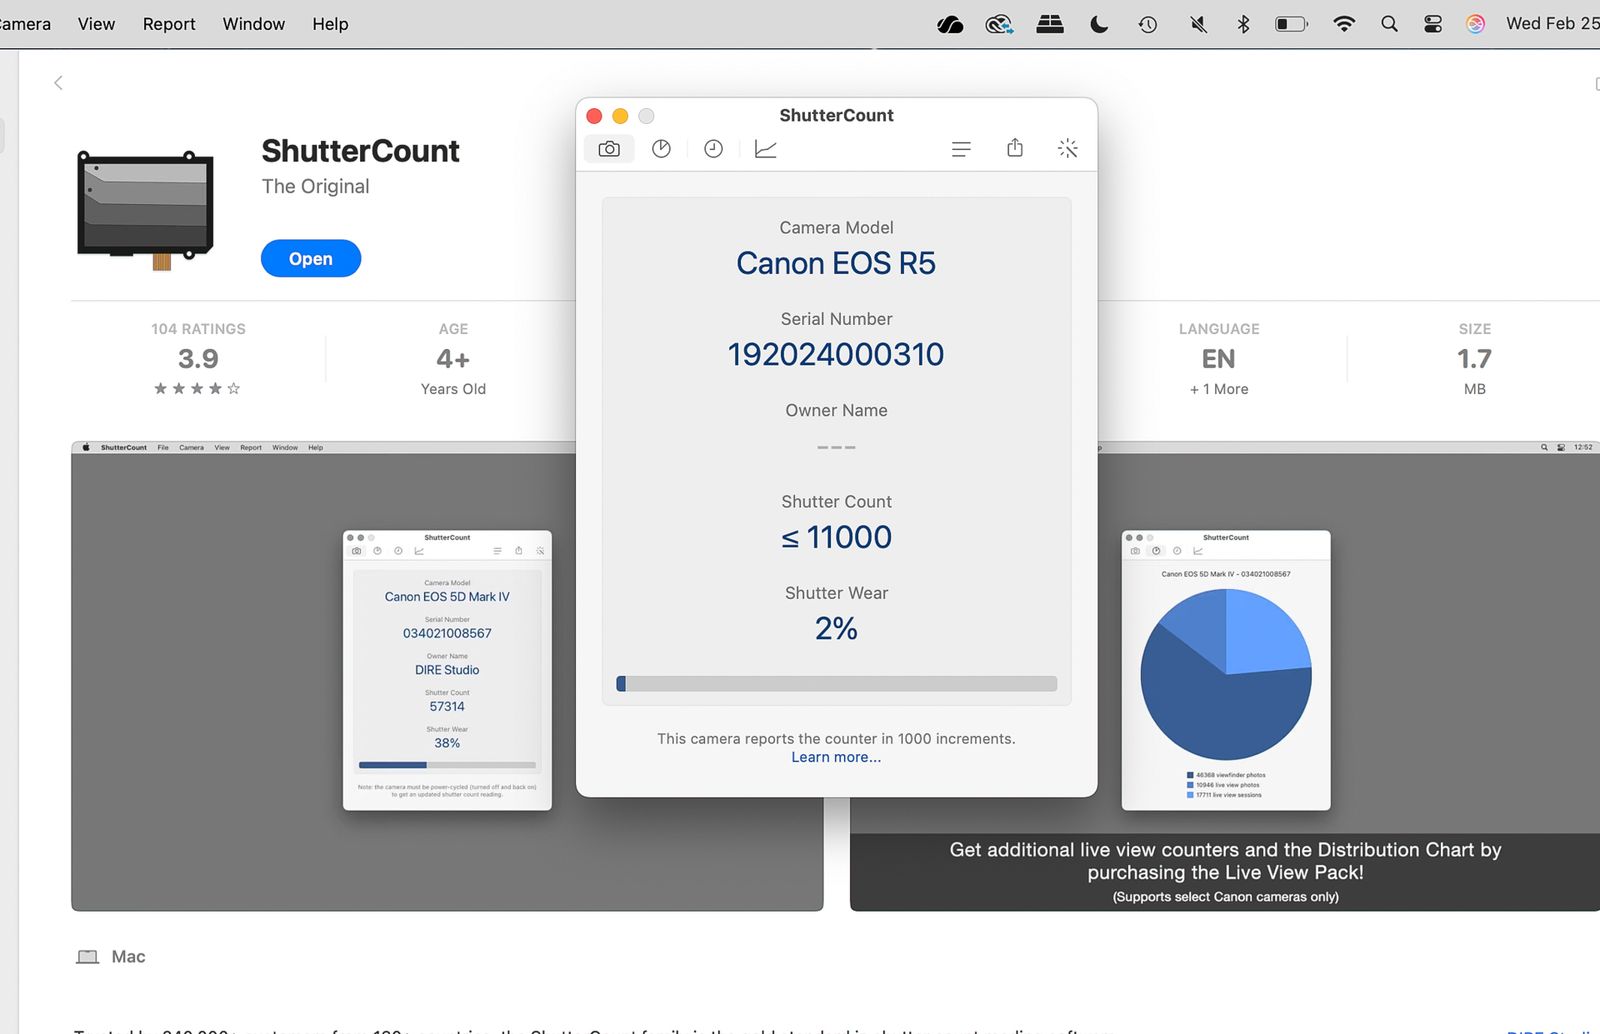Open the pie Distribution Chart view
Viewport: 1600px width, 1034px height.
pos(661,149)
